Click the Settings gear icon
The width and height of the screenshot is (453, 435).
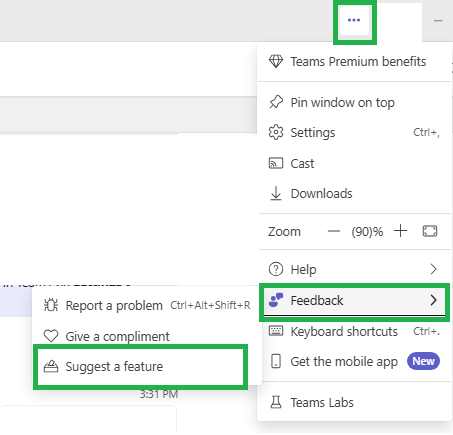(x=276, y=132)
